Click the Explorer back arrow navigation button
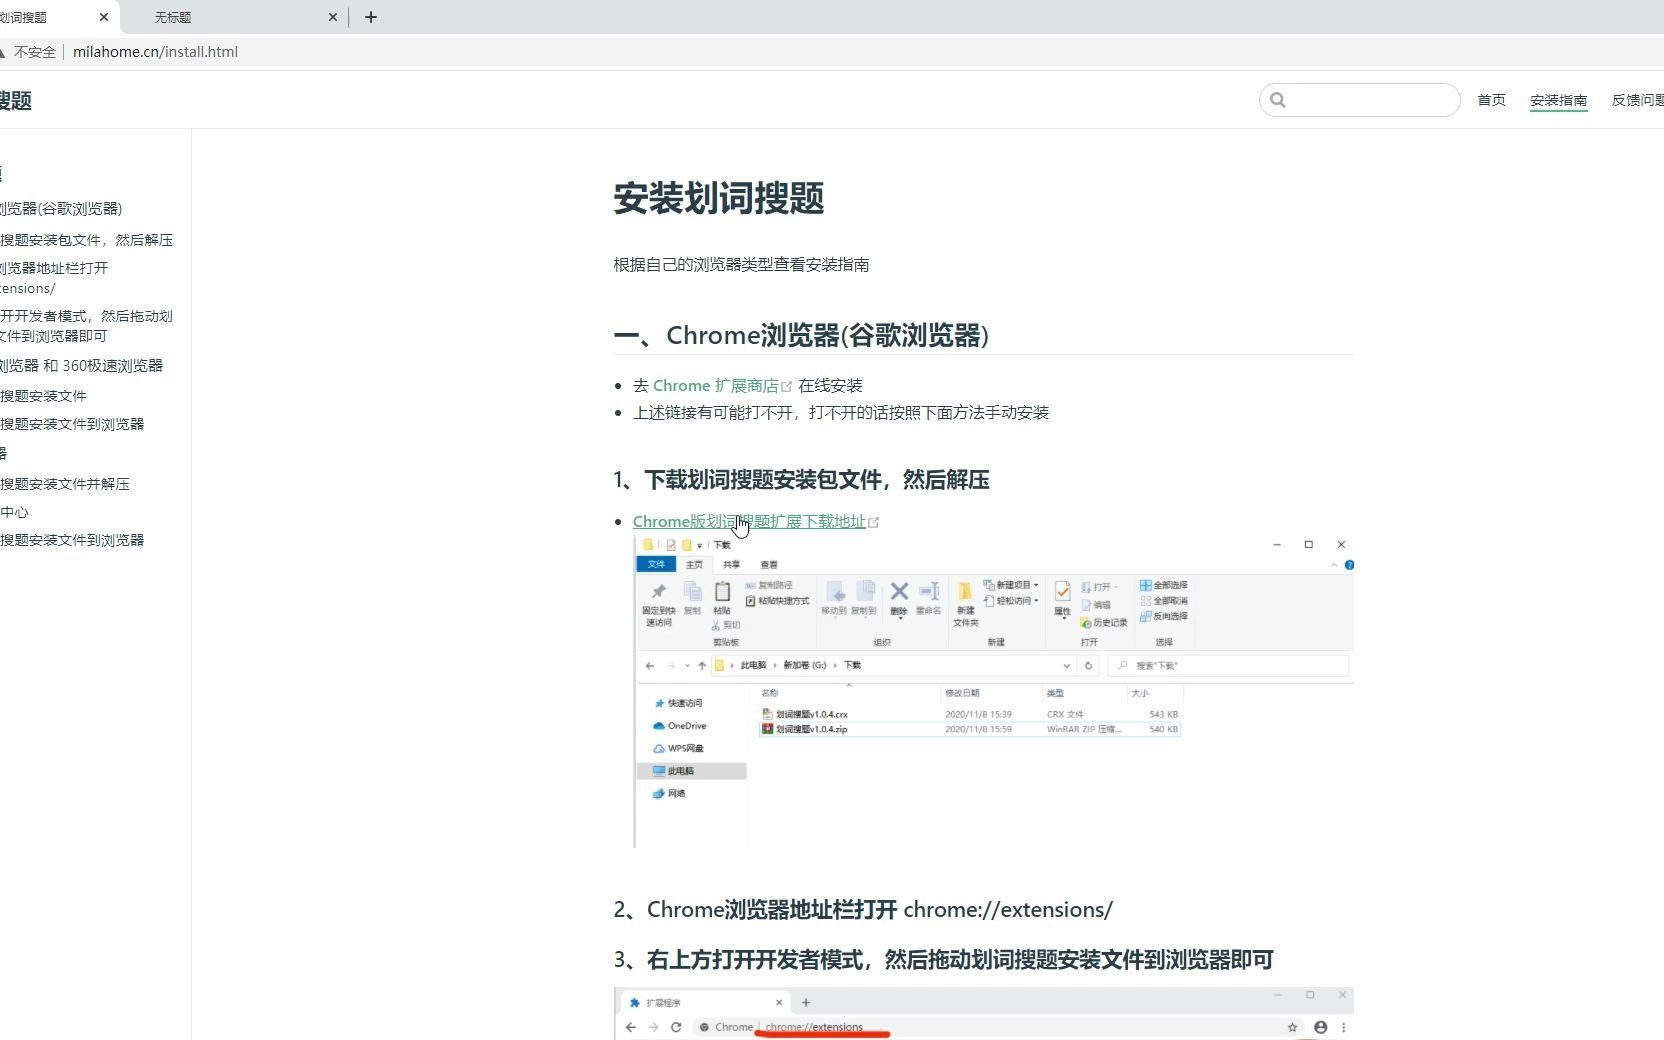Image resolution: width=1664 pixels, height=1040 pixels. 650,666
